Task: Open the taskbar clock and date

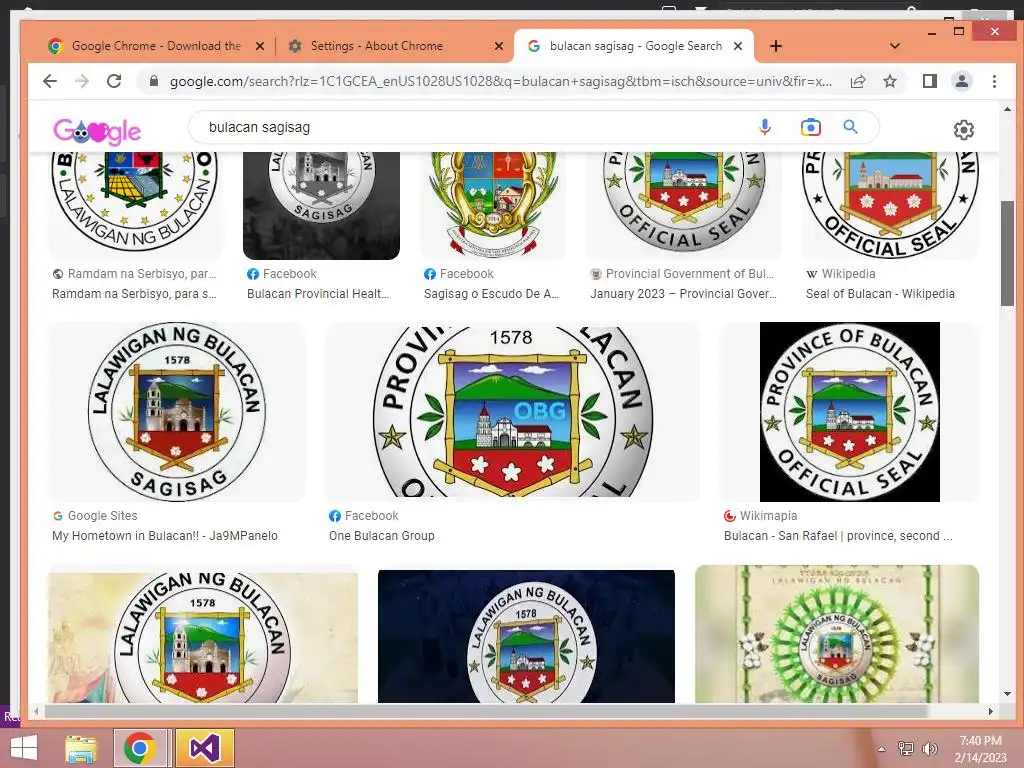Action: pos(981,749)
